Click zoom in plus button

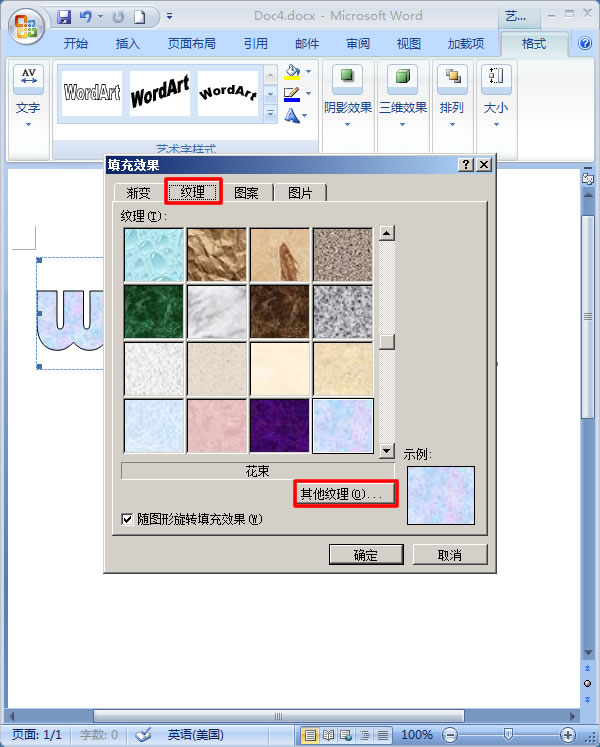coord(568,735)
